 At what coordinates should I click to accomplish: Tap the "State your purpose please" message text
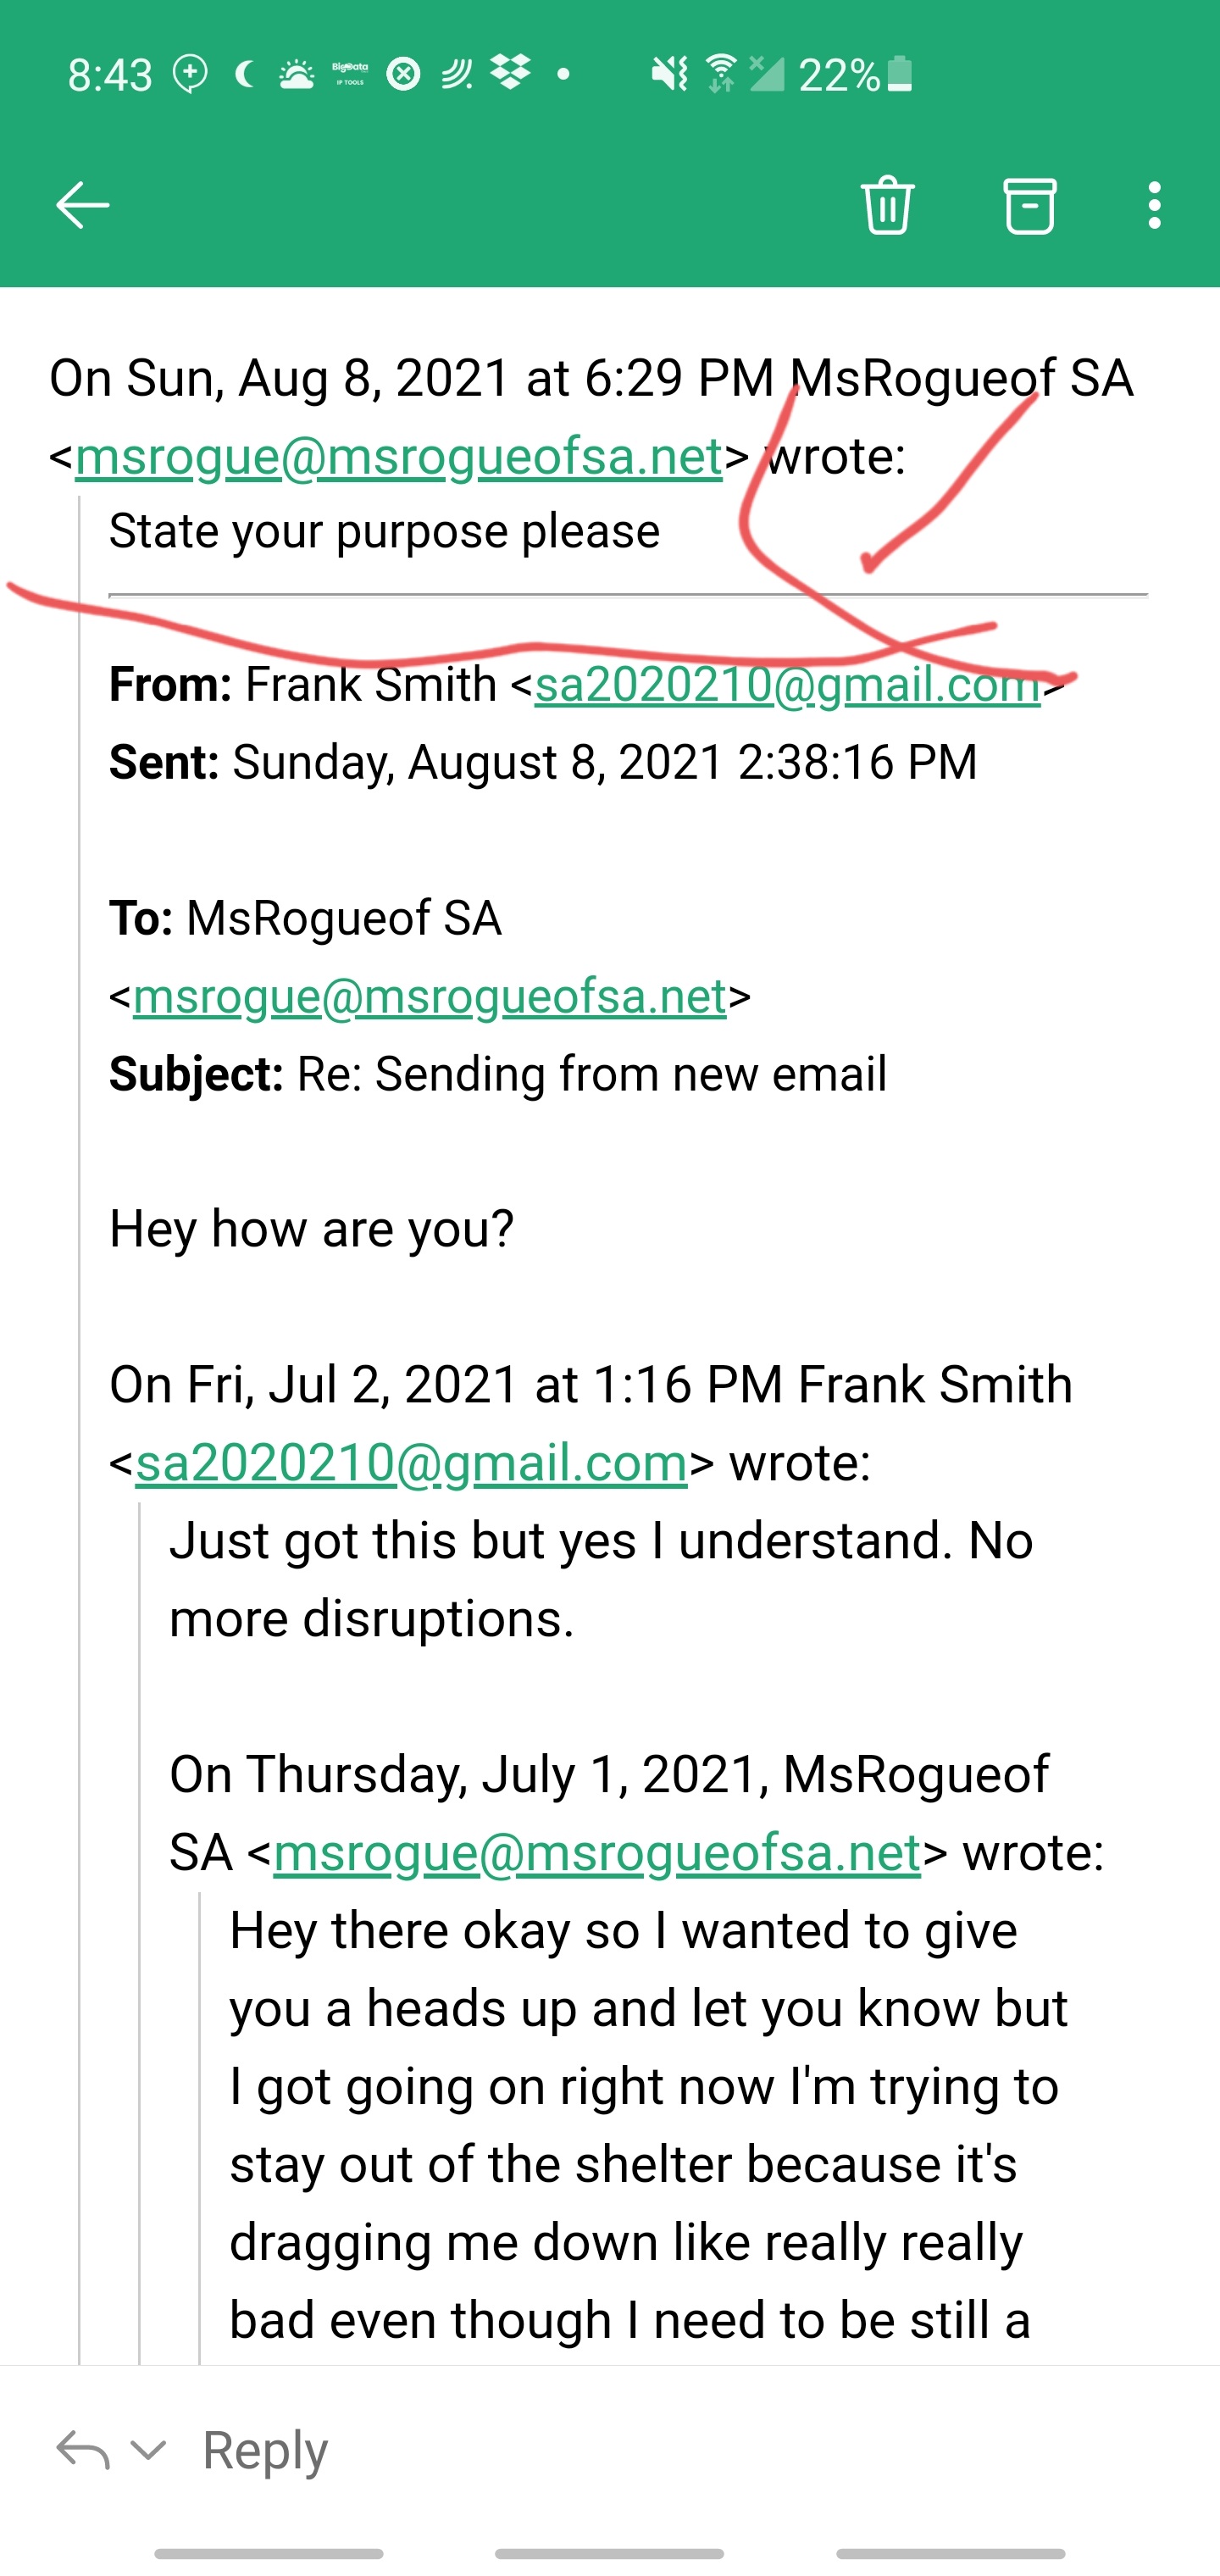pyautogui.click(x=384, y=531)
